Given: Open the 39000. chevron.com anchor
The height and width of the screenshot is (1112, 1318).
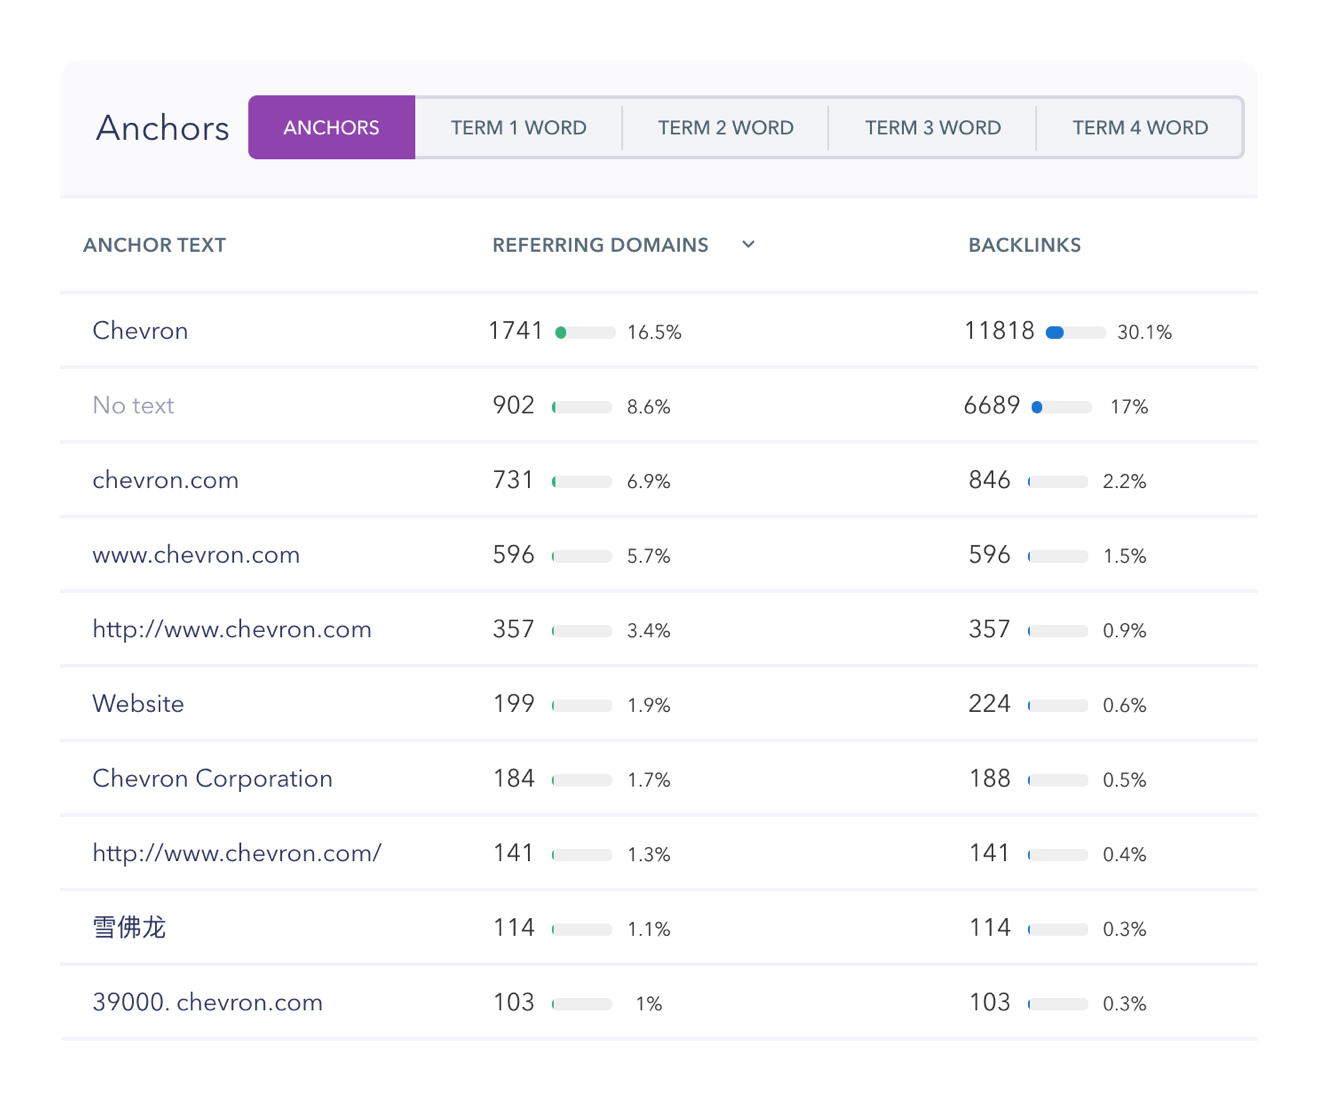Looking at the screenshot, I should pos(207,1003).
